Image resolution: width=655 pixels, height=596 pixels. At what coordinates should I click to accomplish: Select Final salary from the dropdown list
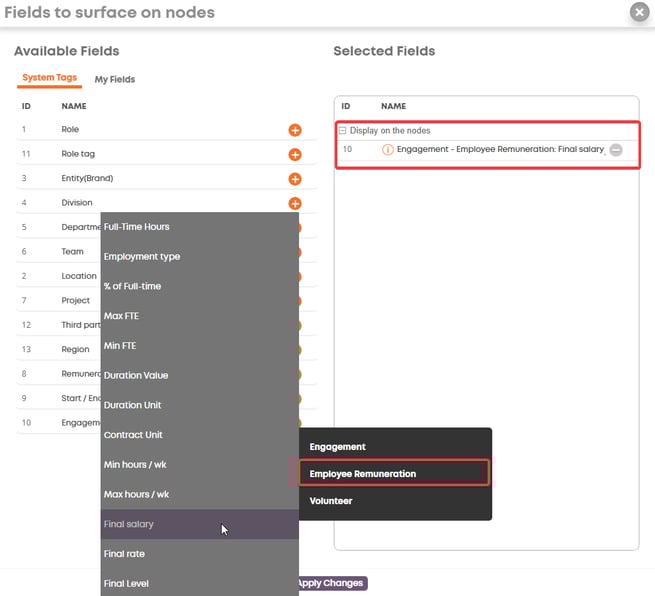(129, 524)
